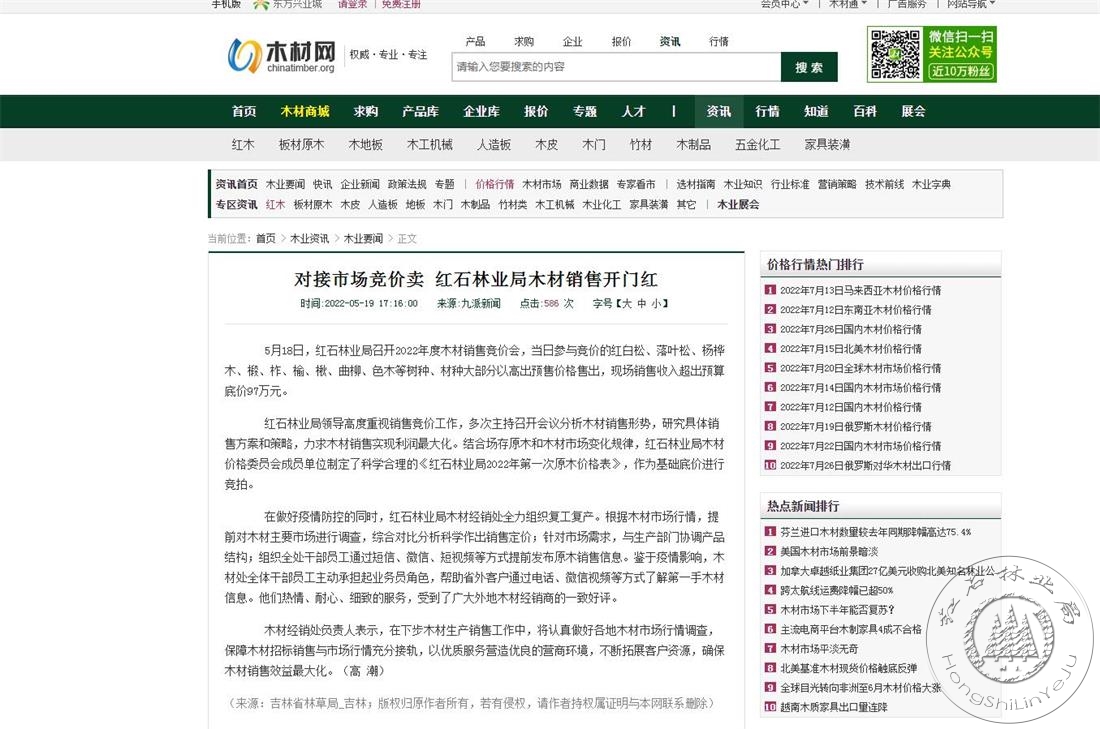Open 五金化工 category link

[x=758, y=145]
